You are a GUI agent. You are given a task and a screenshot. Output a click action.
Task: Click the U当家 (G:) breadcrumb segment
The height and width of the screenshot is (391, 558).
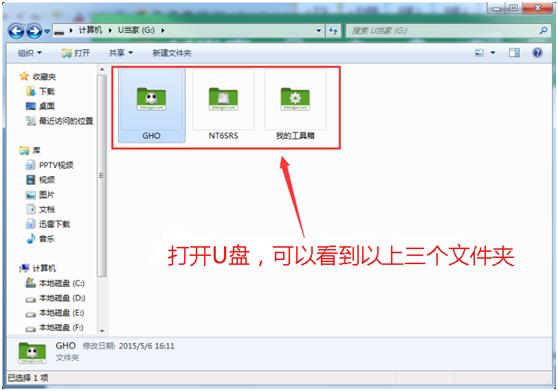136,30
